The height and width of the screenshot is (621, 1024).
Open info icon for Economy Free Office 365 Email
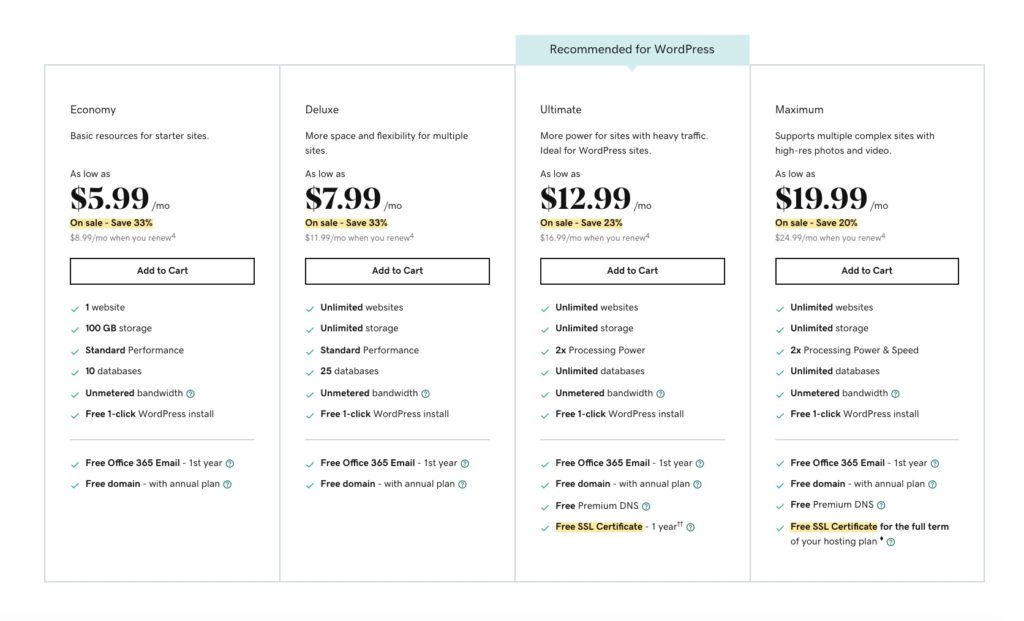click(230, 464)
